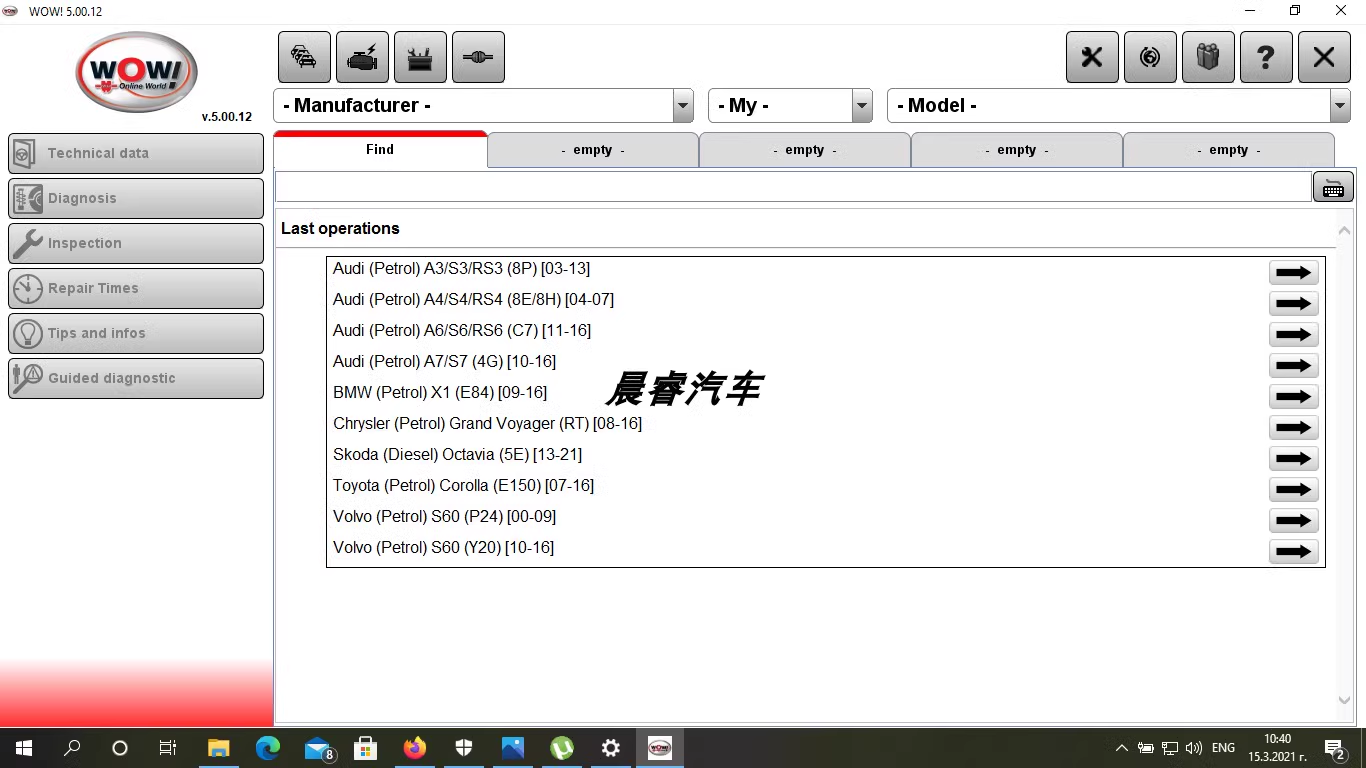Select the third empty tab
Screen dimensions: 1366x768
click(1017, 150)
